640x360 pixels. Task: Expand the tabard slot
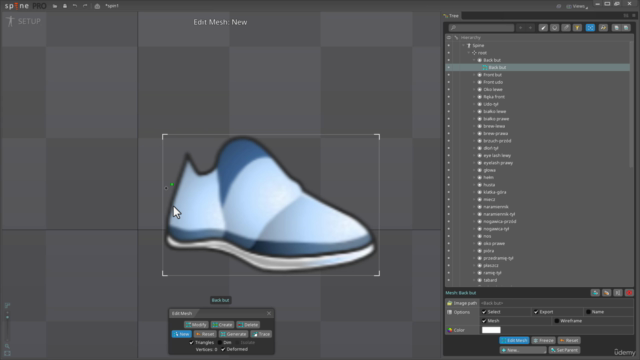474,280
